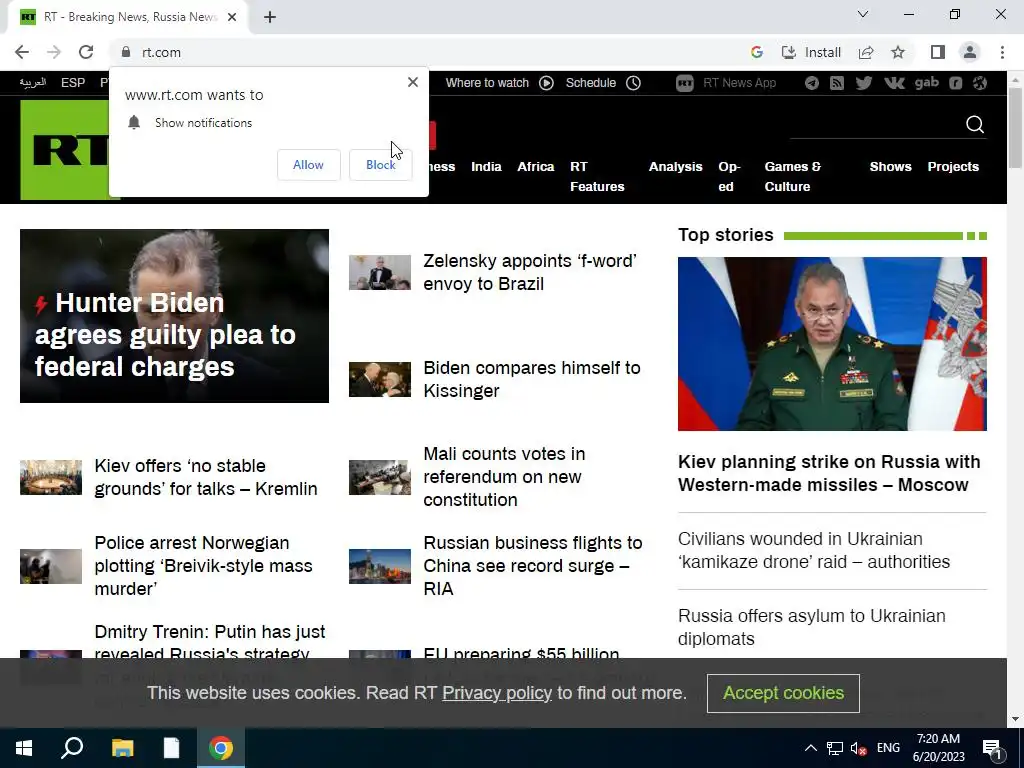Open the Mali referendum votes article
This screenshot has height=768, width=1024.
(504, 477)
